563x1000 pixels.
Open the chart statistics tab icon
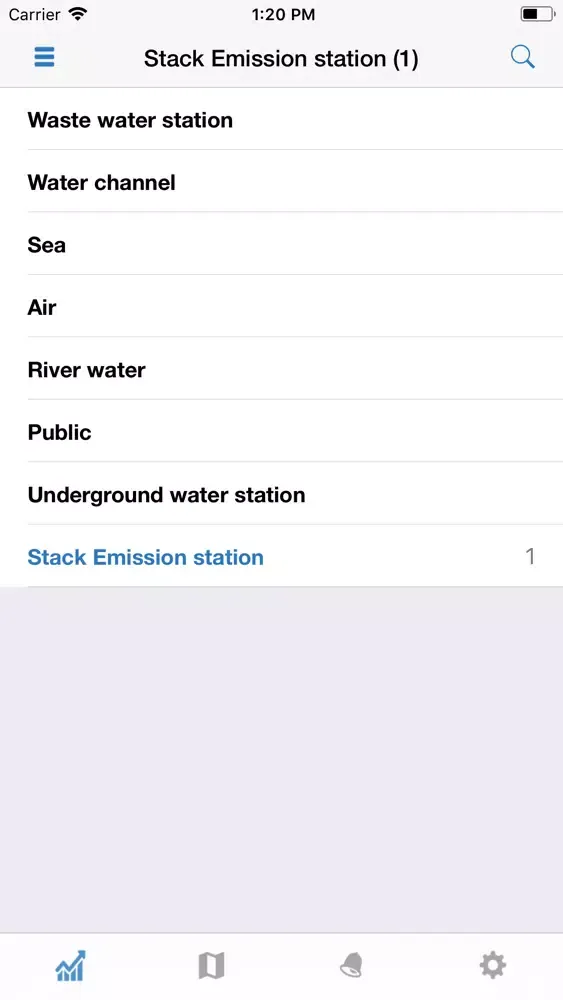[70, 966]
